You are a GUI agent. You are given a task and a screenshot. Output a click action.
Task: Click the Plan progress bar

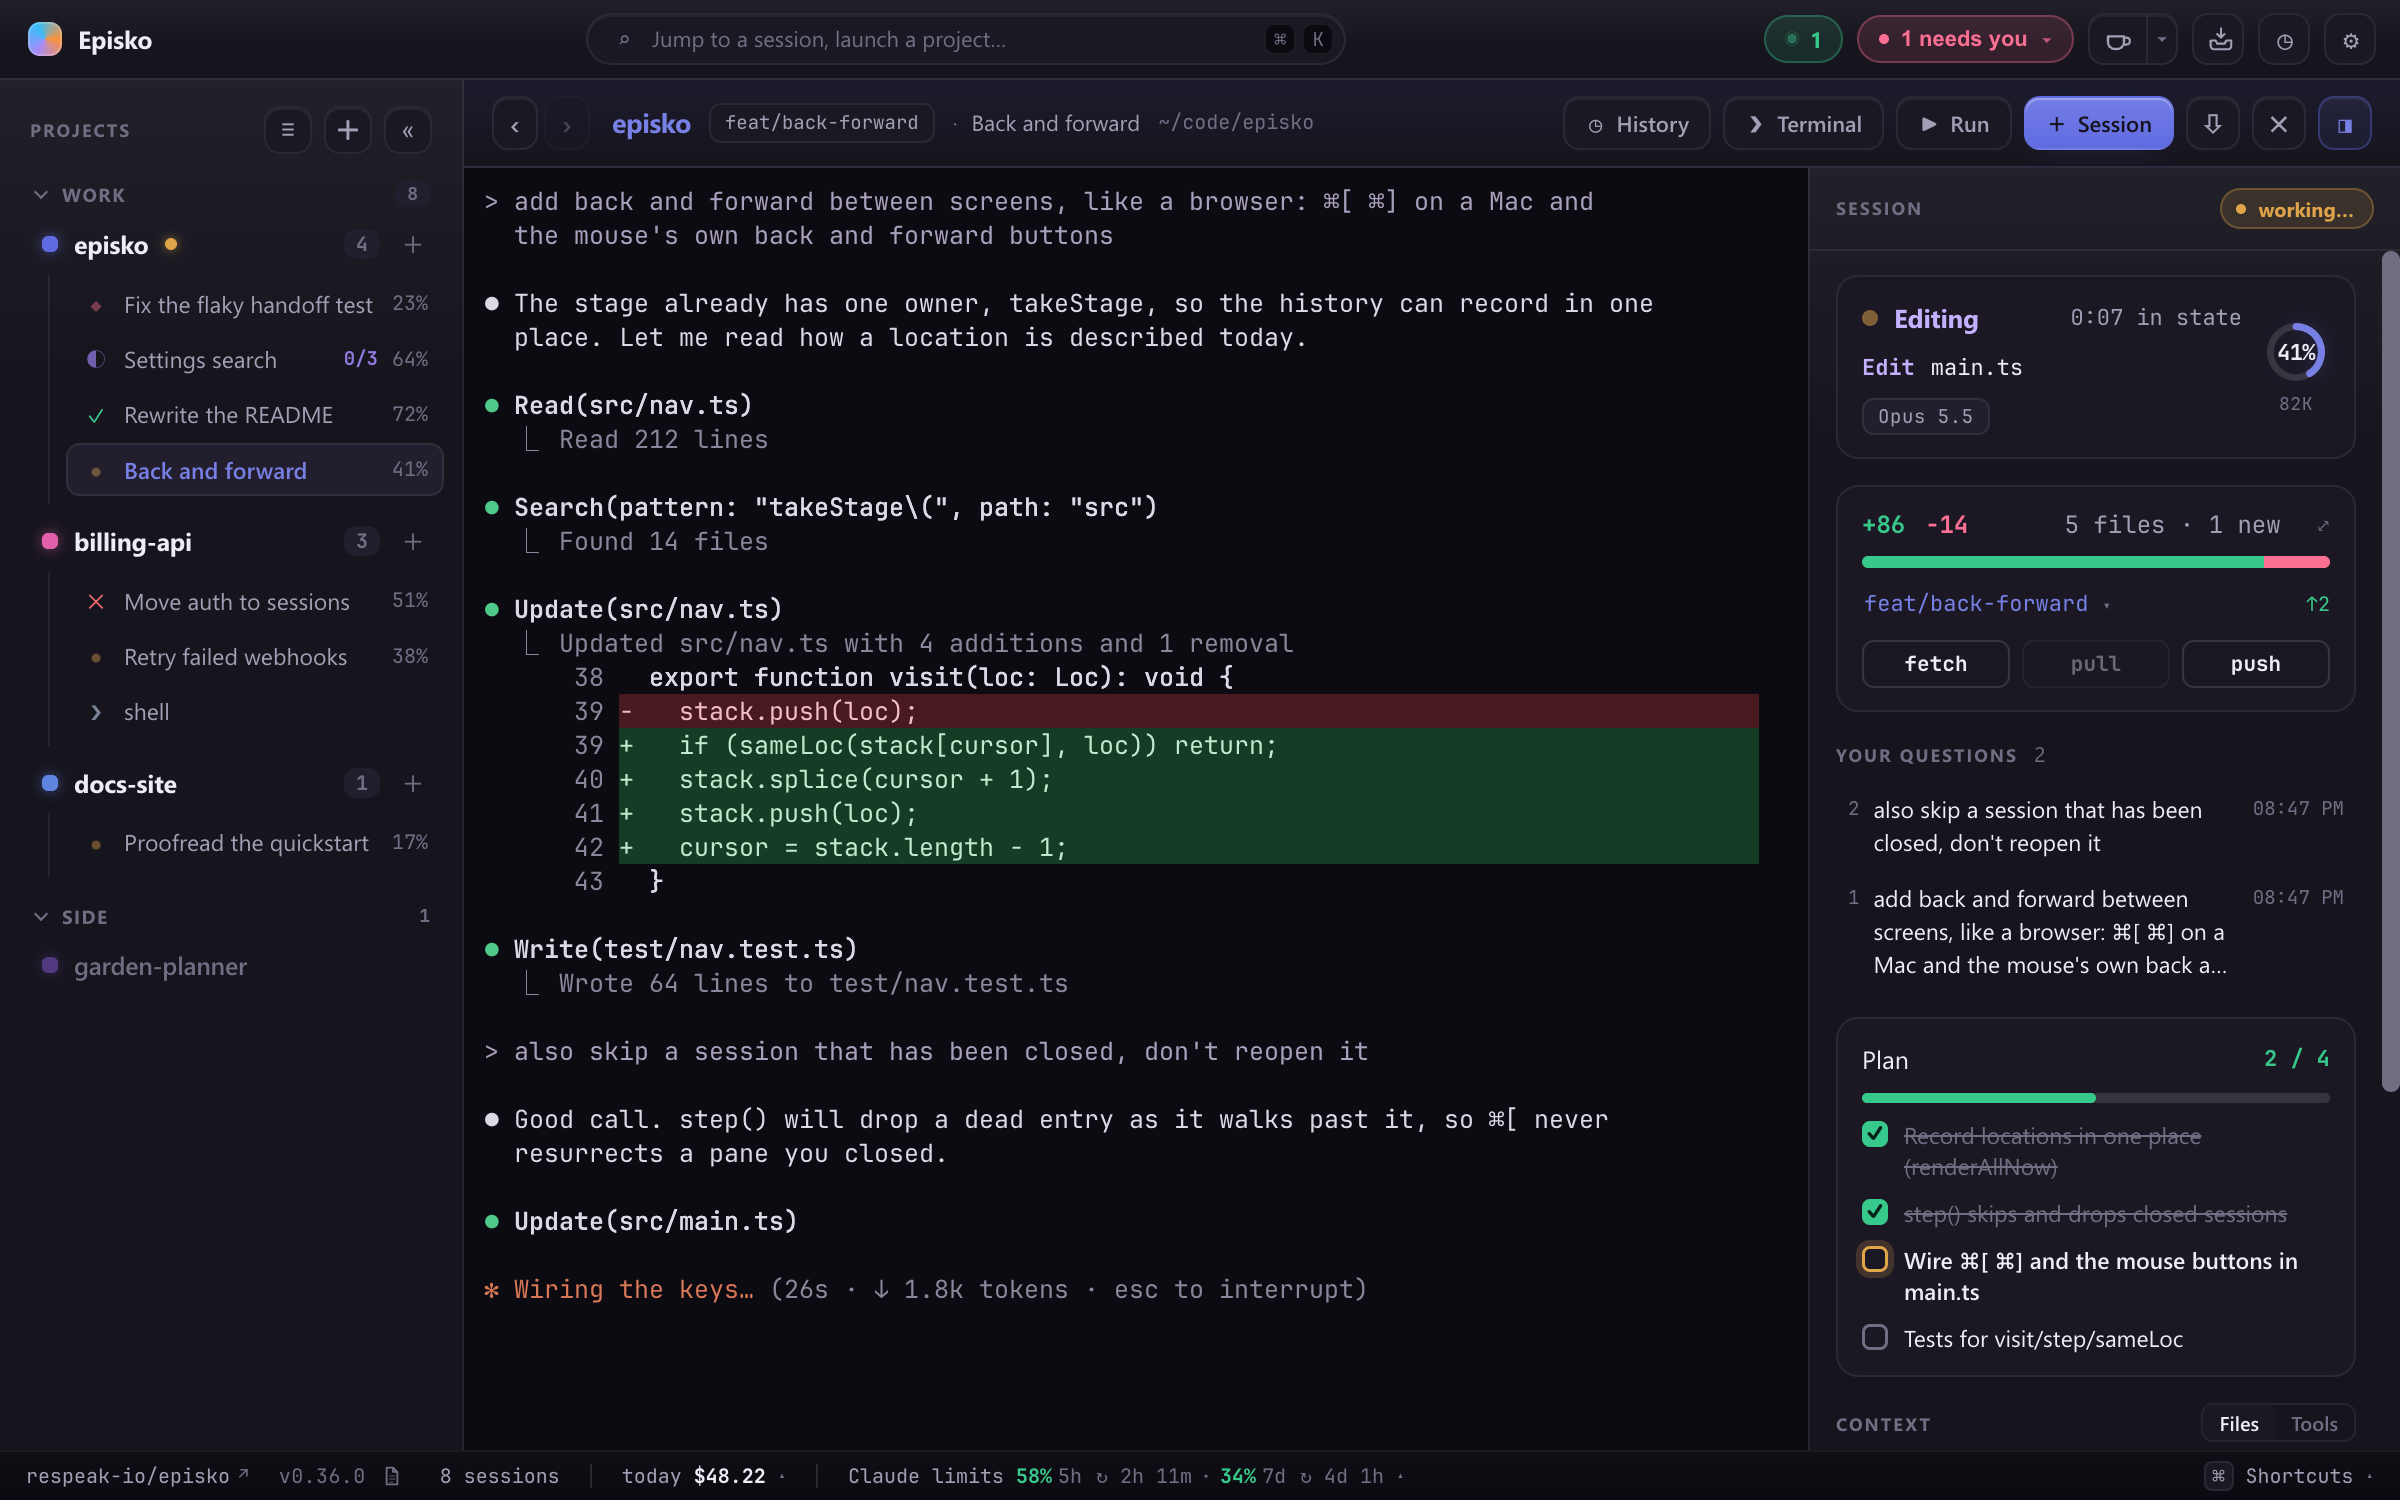(x=2095, y=1098)
